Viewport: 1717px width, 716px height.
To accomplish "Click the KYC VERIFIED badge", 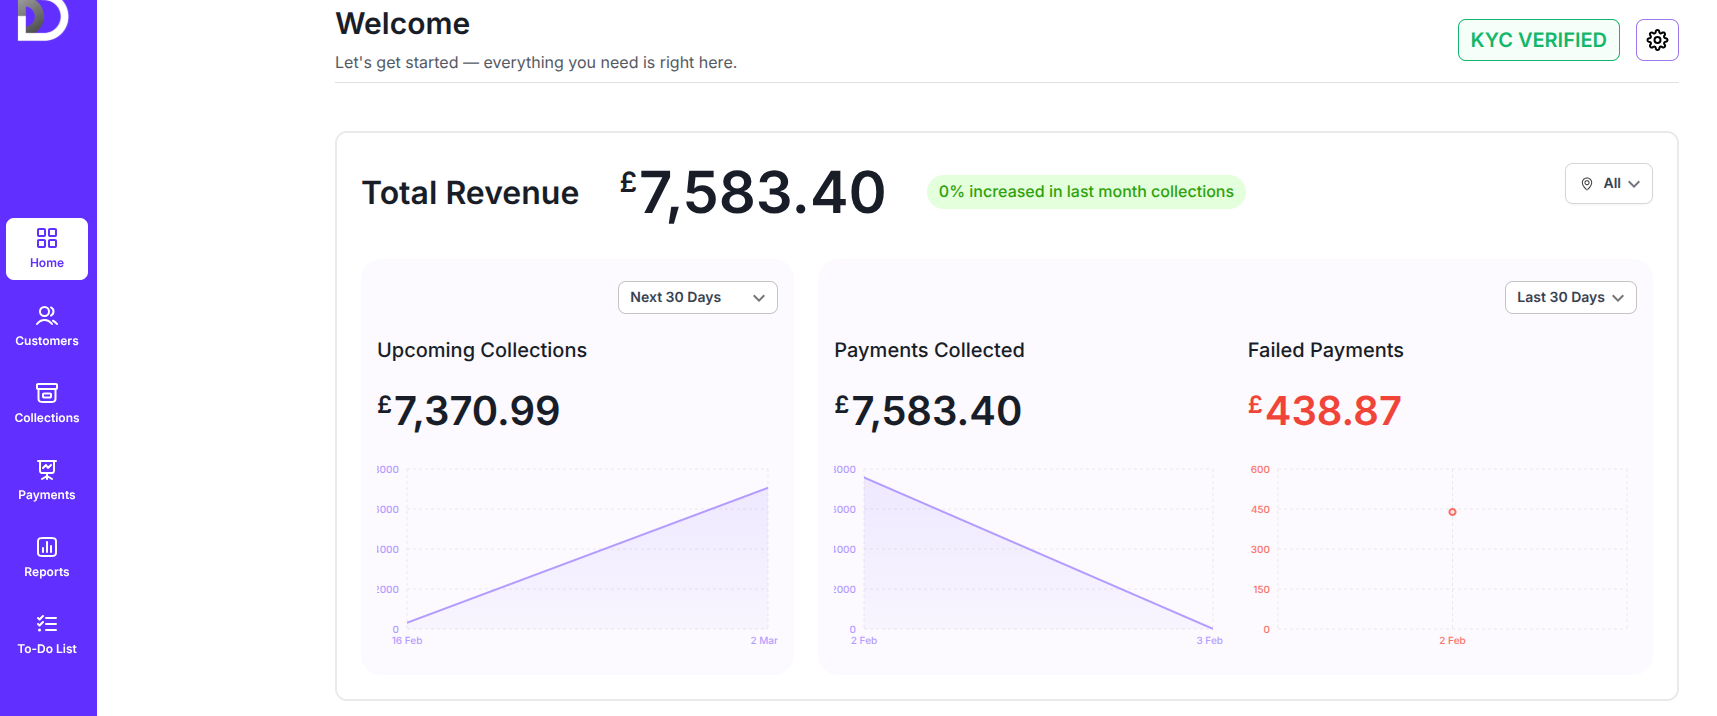I will [x=1538, y=40].
